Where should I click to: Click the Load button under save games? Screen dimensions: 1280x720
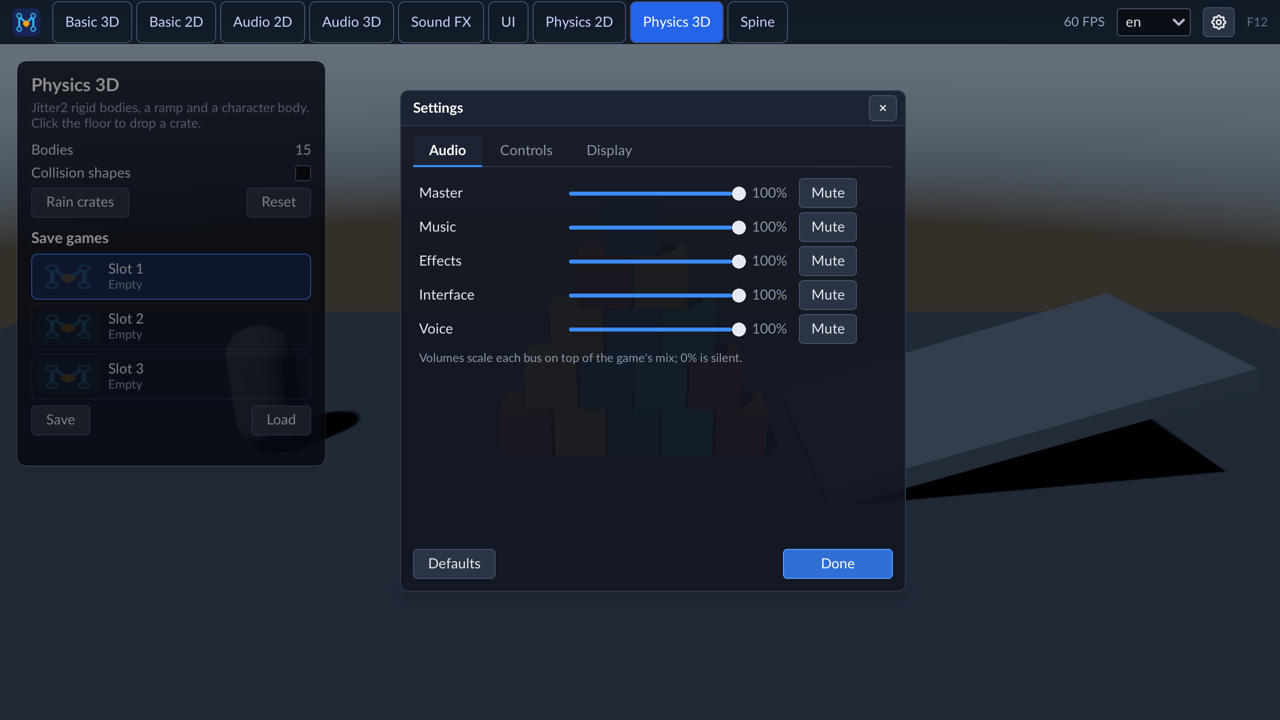281,420
